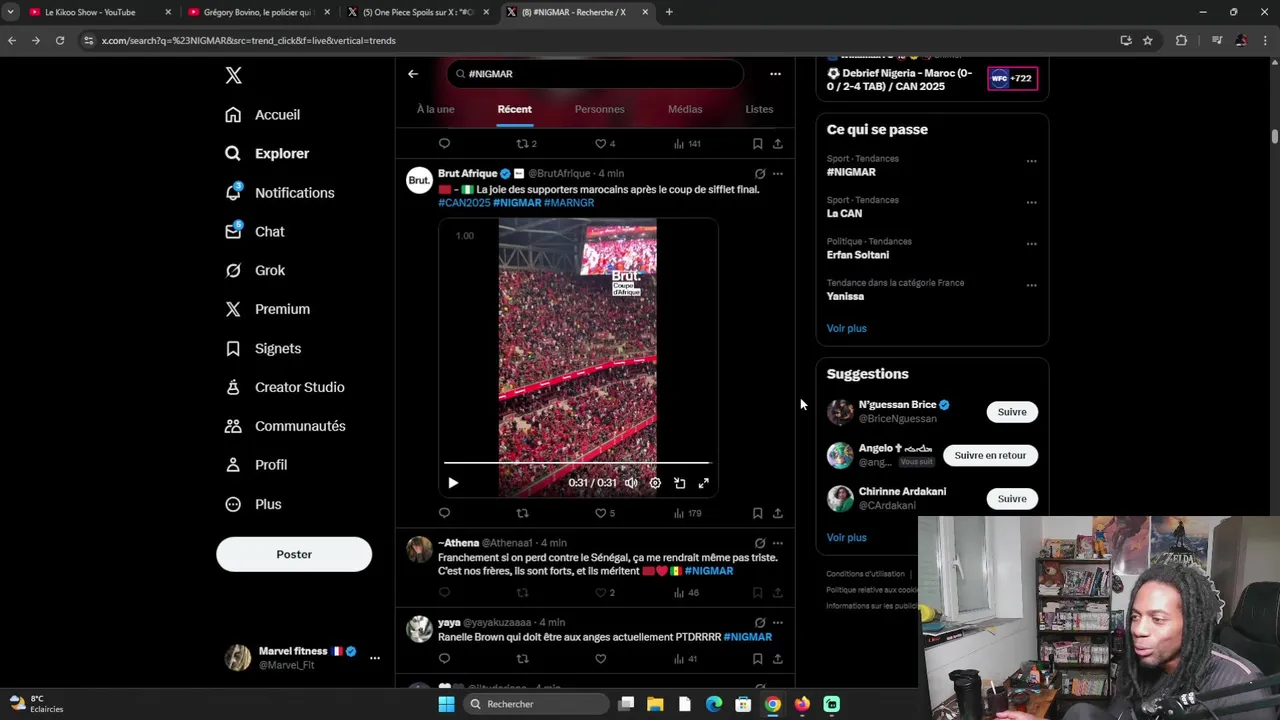Image resolution: width=1280 pixels, height=720 pixels.
Task: Mute the video sound
Action: pyautogui.click(x=631, y=483)
